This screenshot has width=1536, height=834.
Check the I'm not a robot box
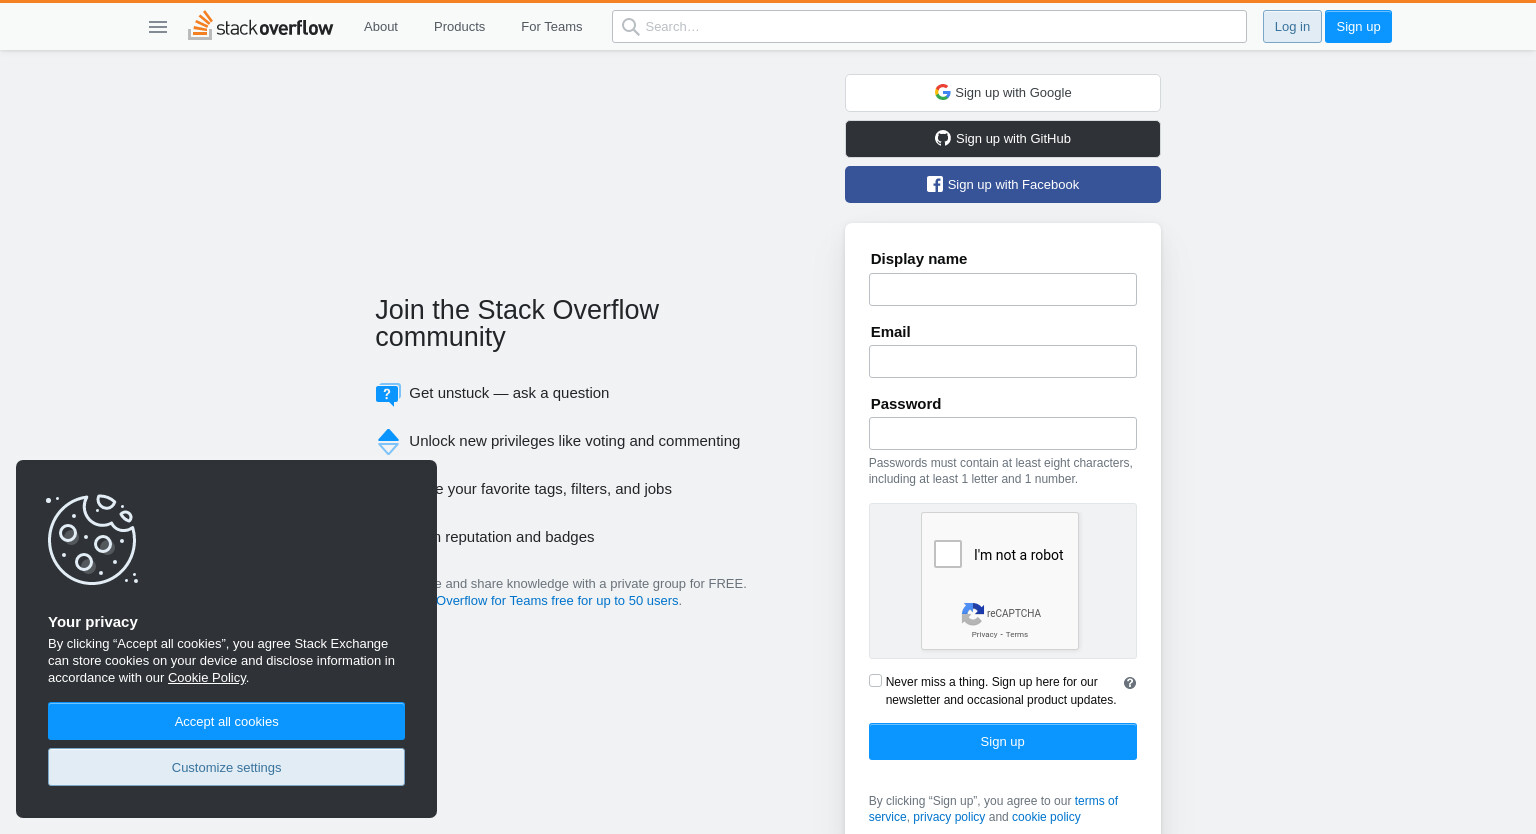(948, 554)
